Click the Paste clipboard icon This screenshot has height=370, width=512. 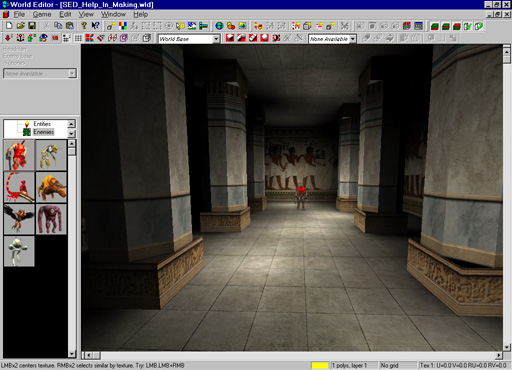click(70, 26)
